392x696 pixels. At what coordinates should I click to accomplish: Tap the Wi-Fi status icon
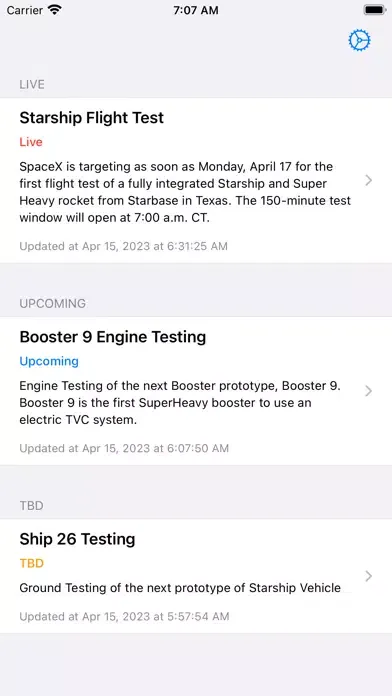point(55,10)
